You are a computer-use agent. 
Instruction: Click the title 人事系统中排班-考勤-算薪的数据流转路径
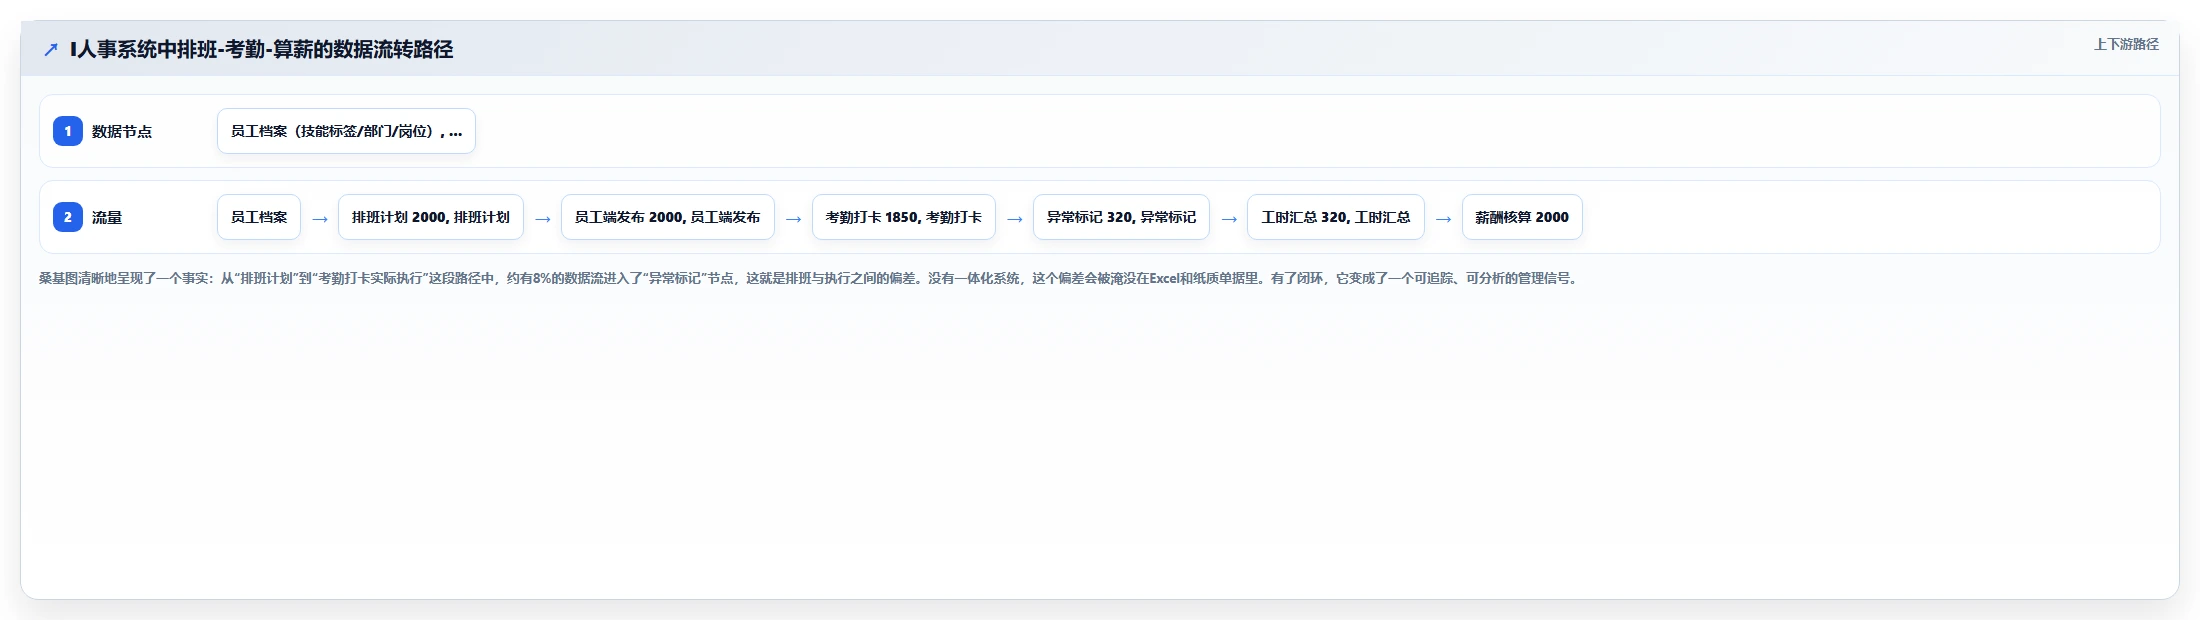tap(262, 49)
